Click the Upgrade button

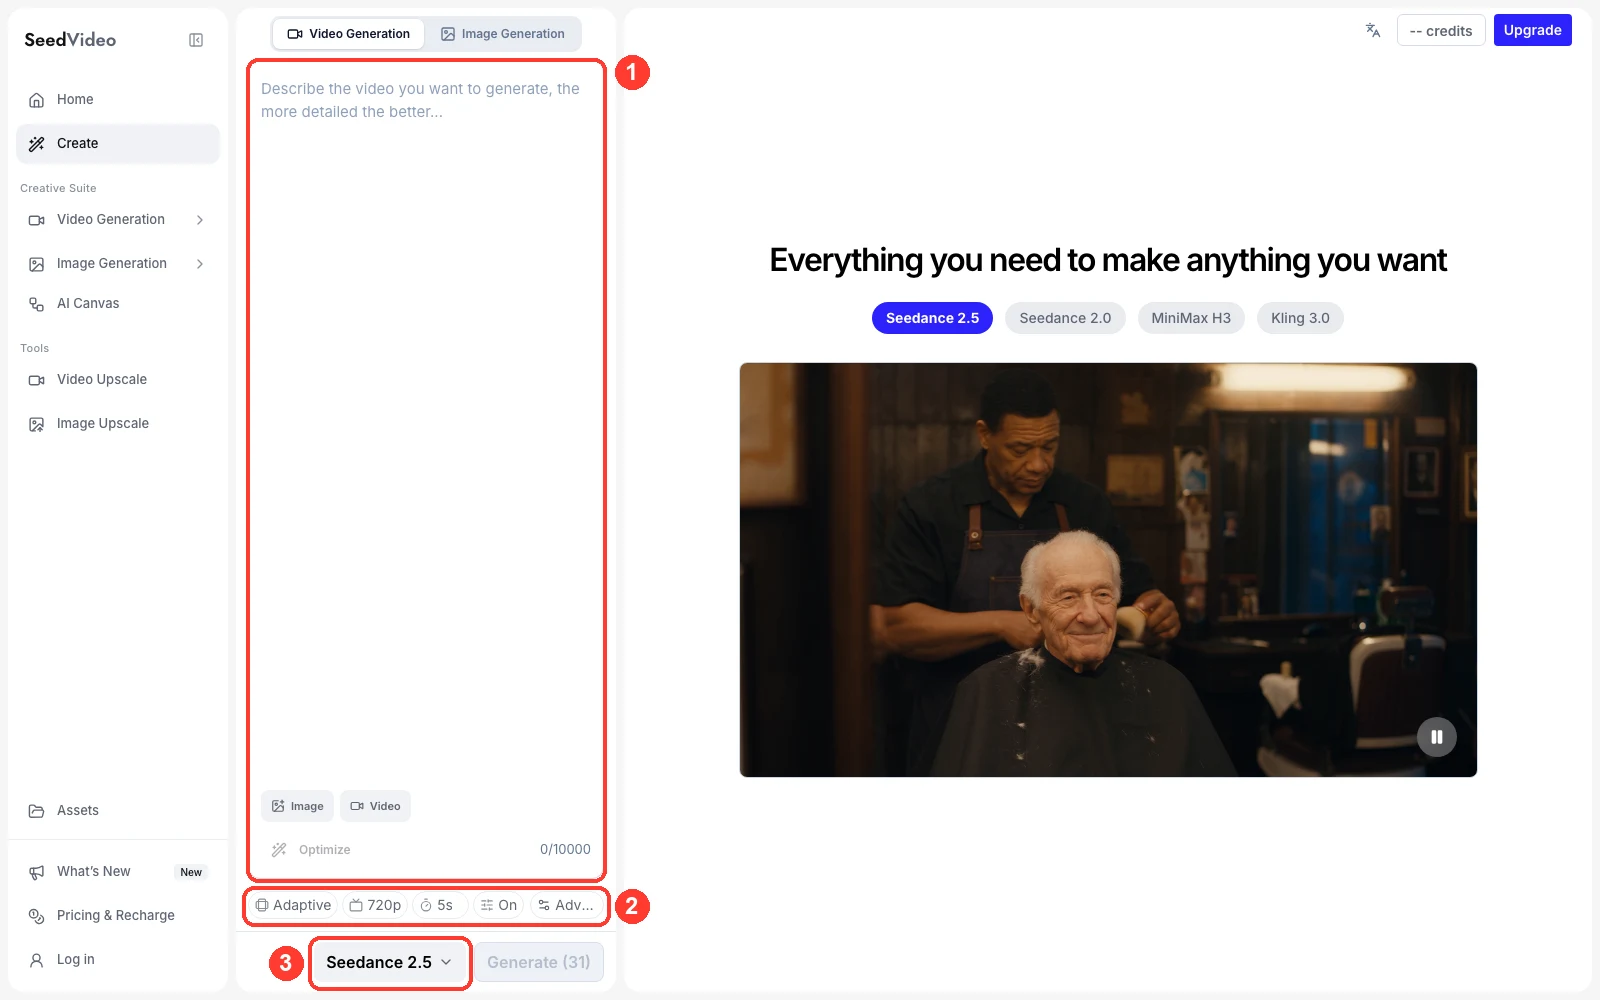tap(1532, 30)
